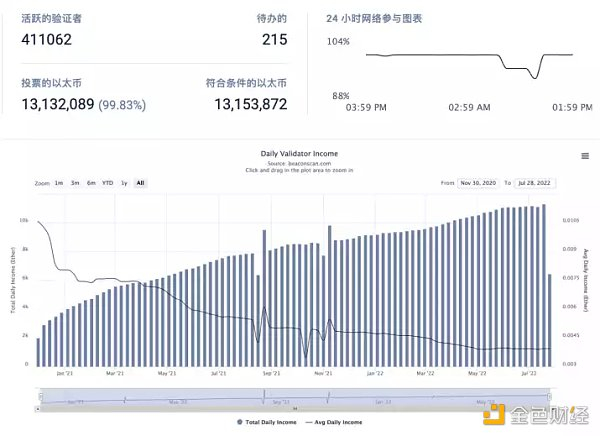Click the 24-hour participation line dip
Screen dimensions: 600x436
pos(535,78)
